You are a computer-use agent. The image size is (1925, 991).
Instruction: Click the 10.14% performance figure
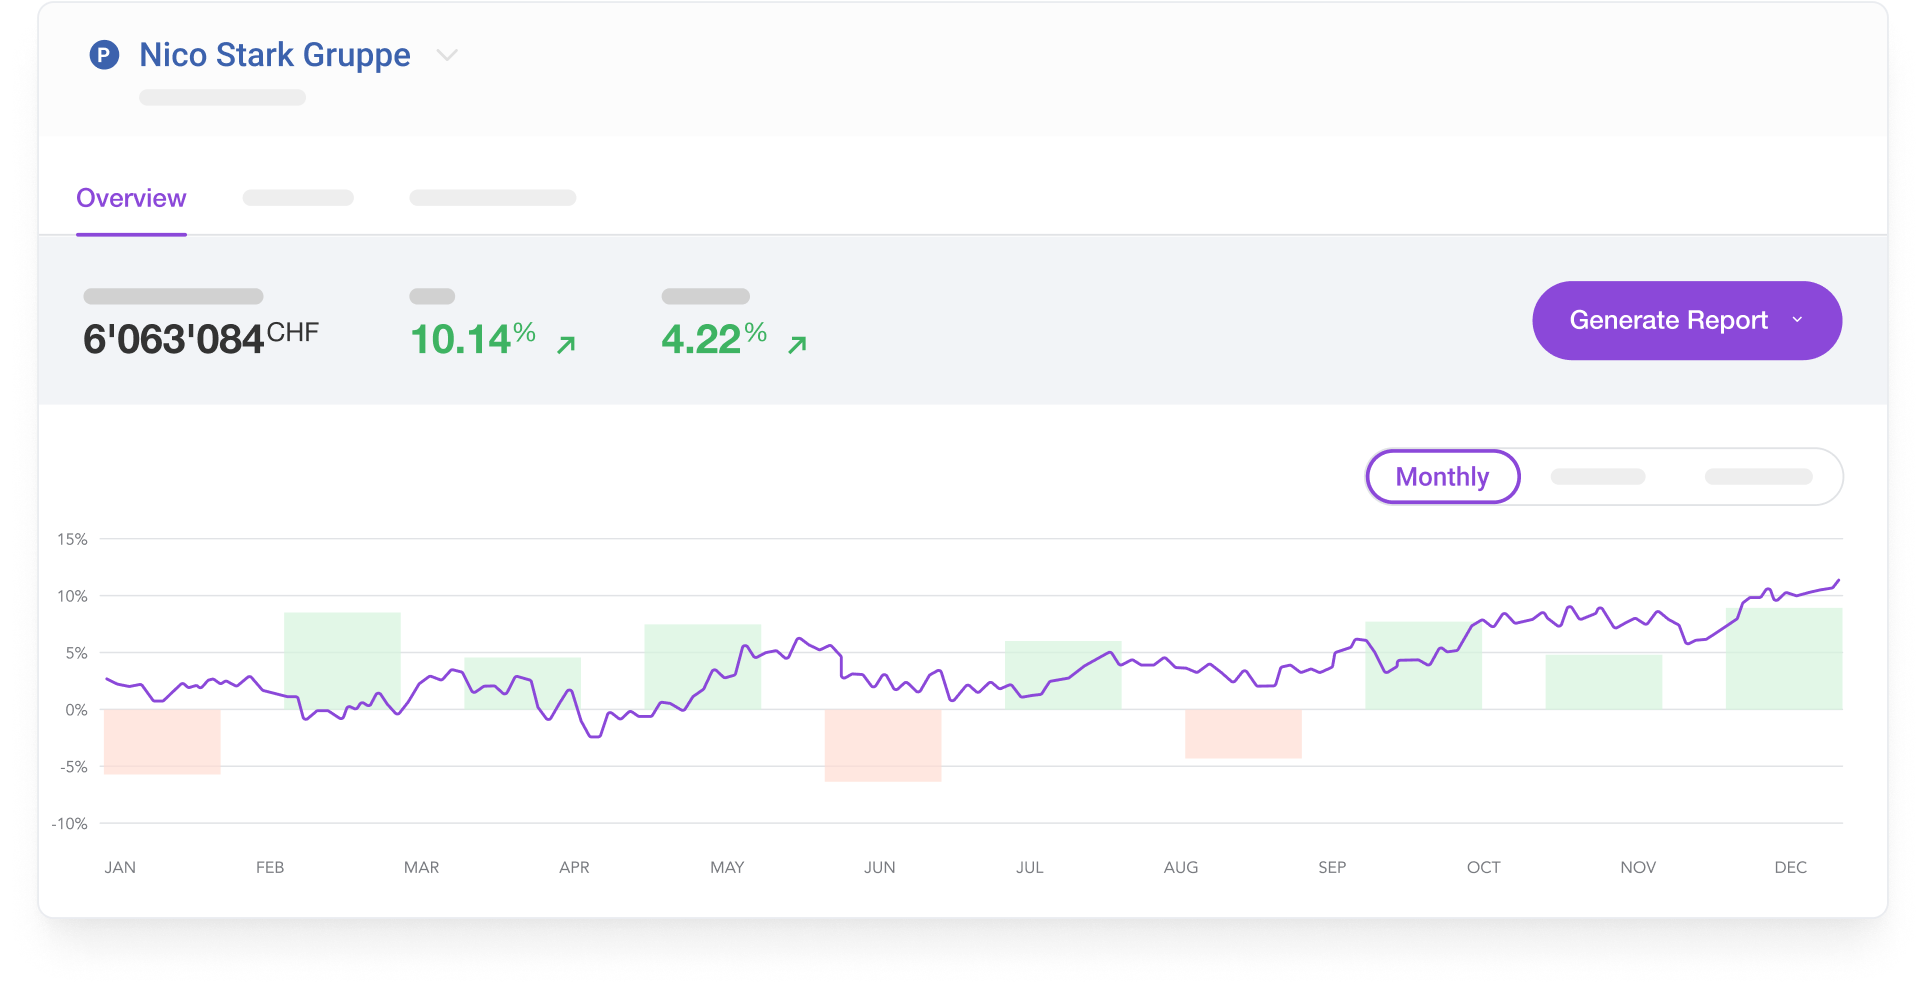click(x=472, y=339)
